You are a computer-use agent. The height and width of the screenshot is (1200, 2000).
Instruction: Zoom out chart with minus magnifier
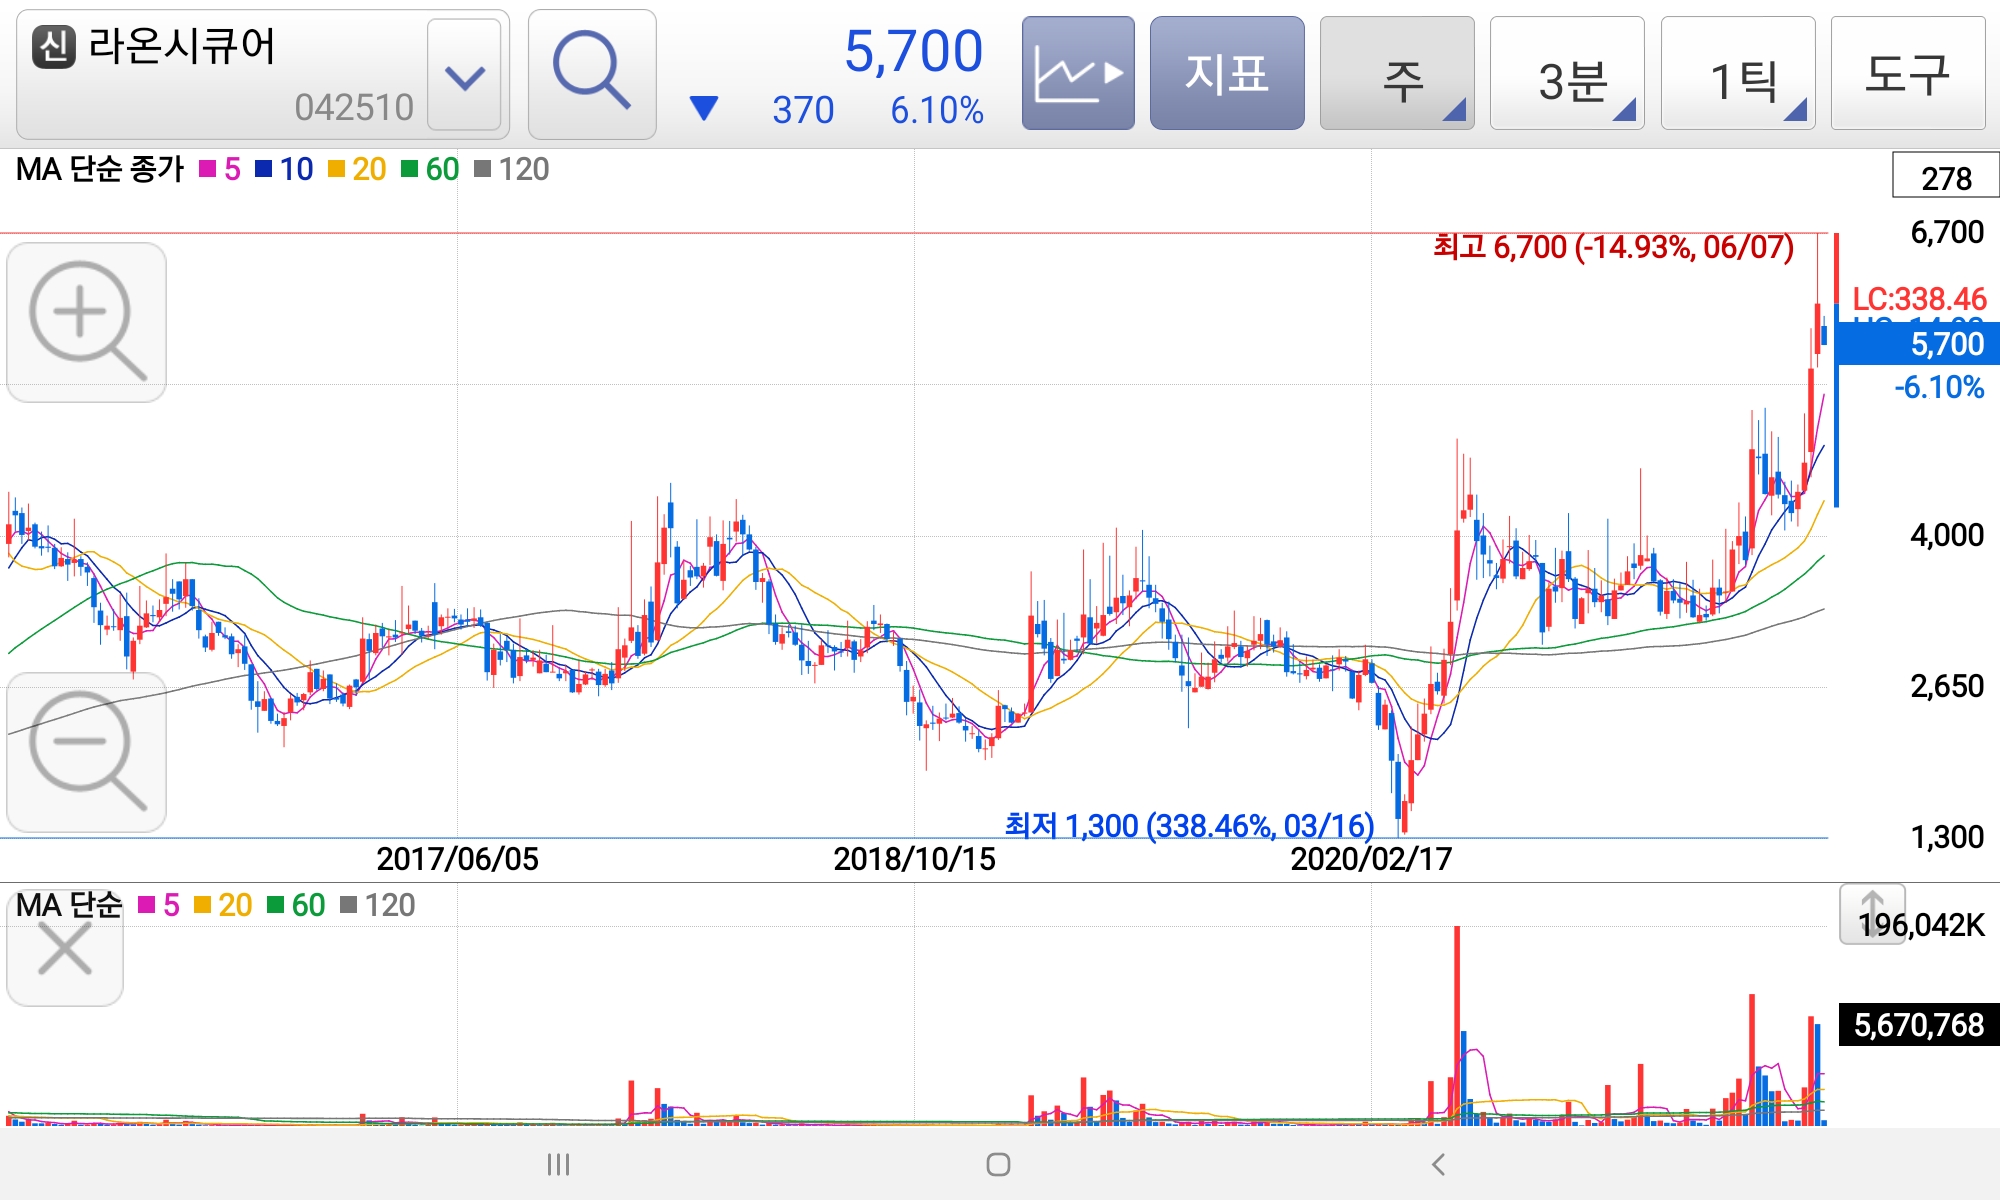click(x=86, y=752)
